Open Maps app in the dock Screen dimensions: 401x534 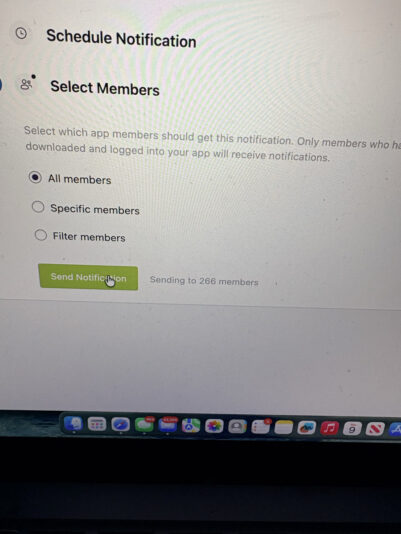pyautogui.click(x=191, y=426)
